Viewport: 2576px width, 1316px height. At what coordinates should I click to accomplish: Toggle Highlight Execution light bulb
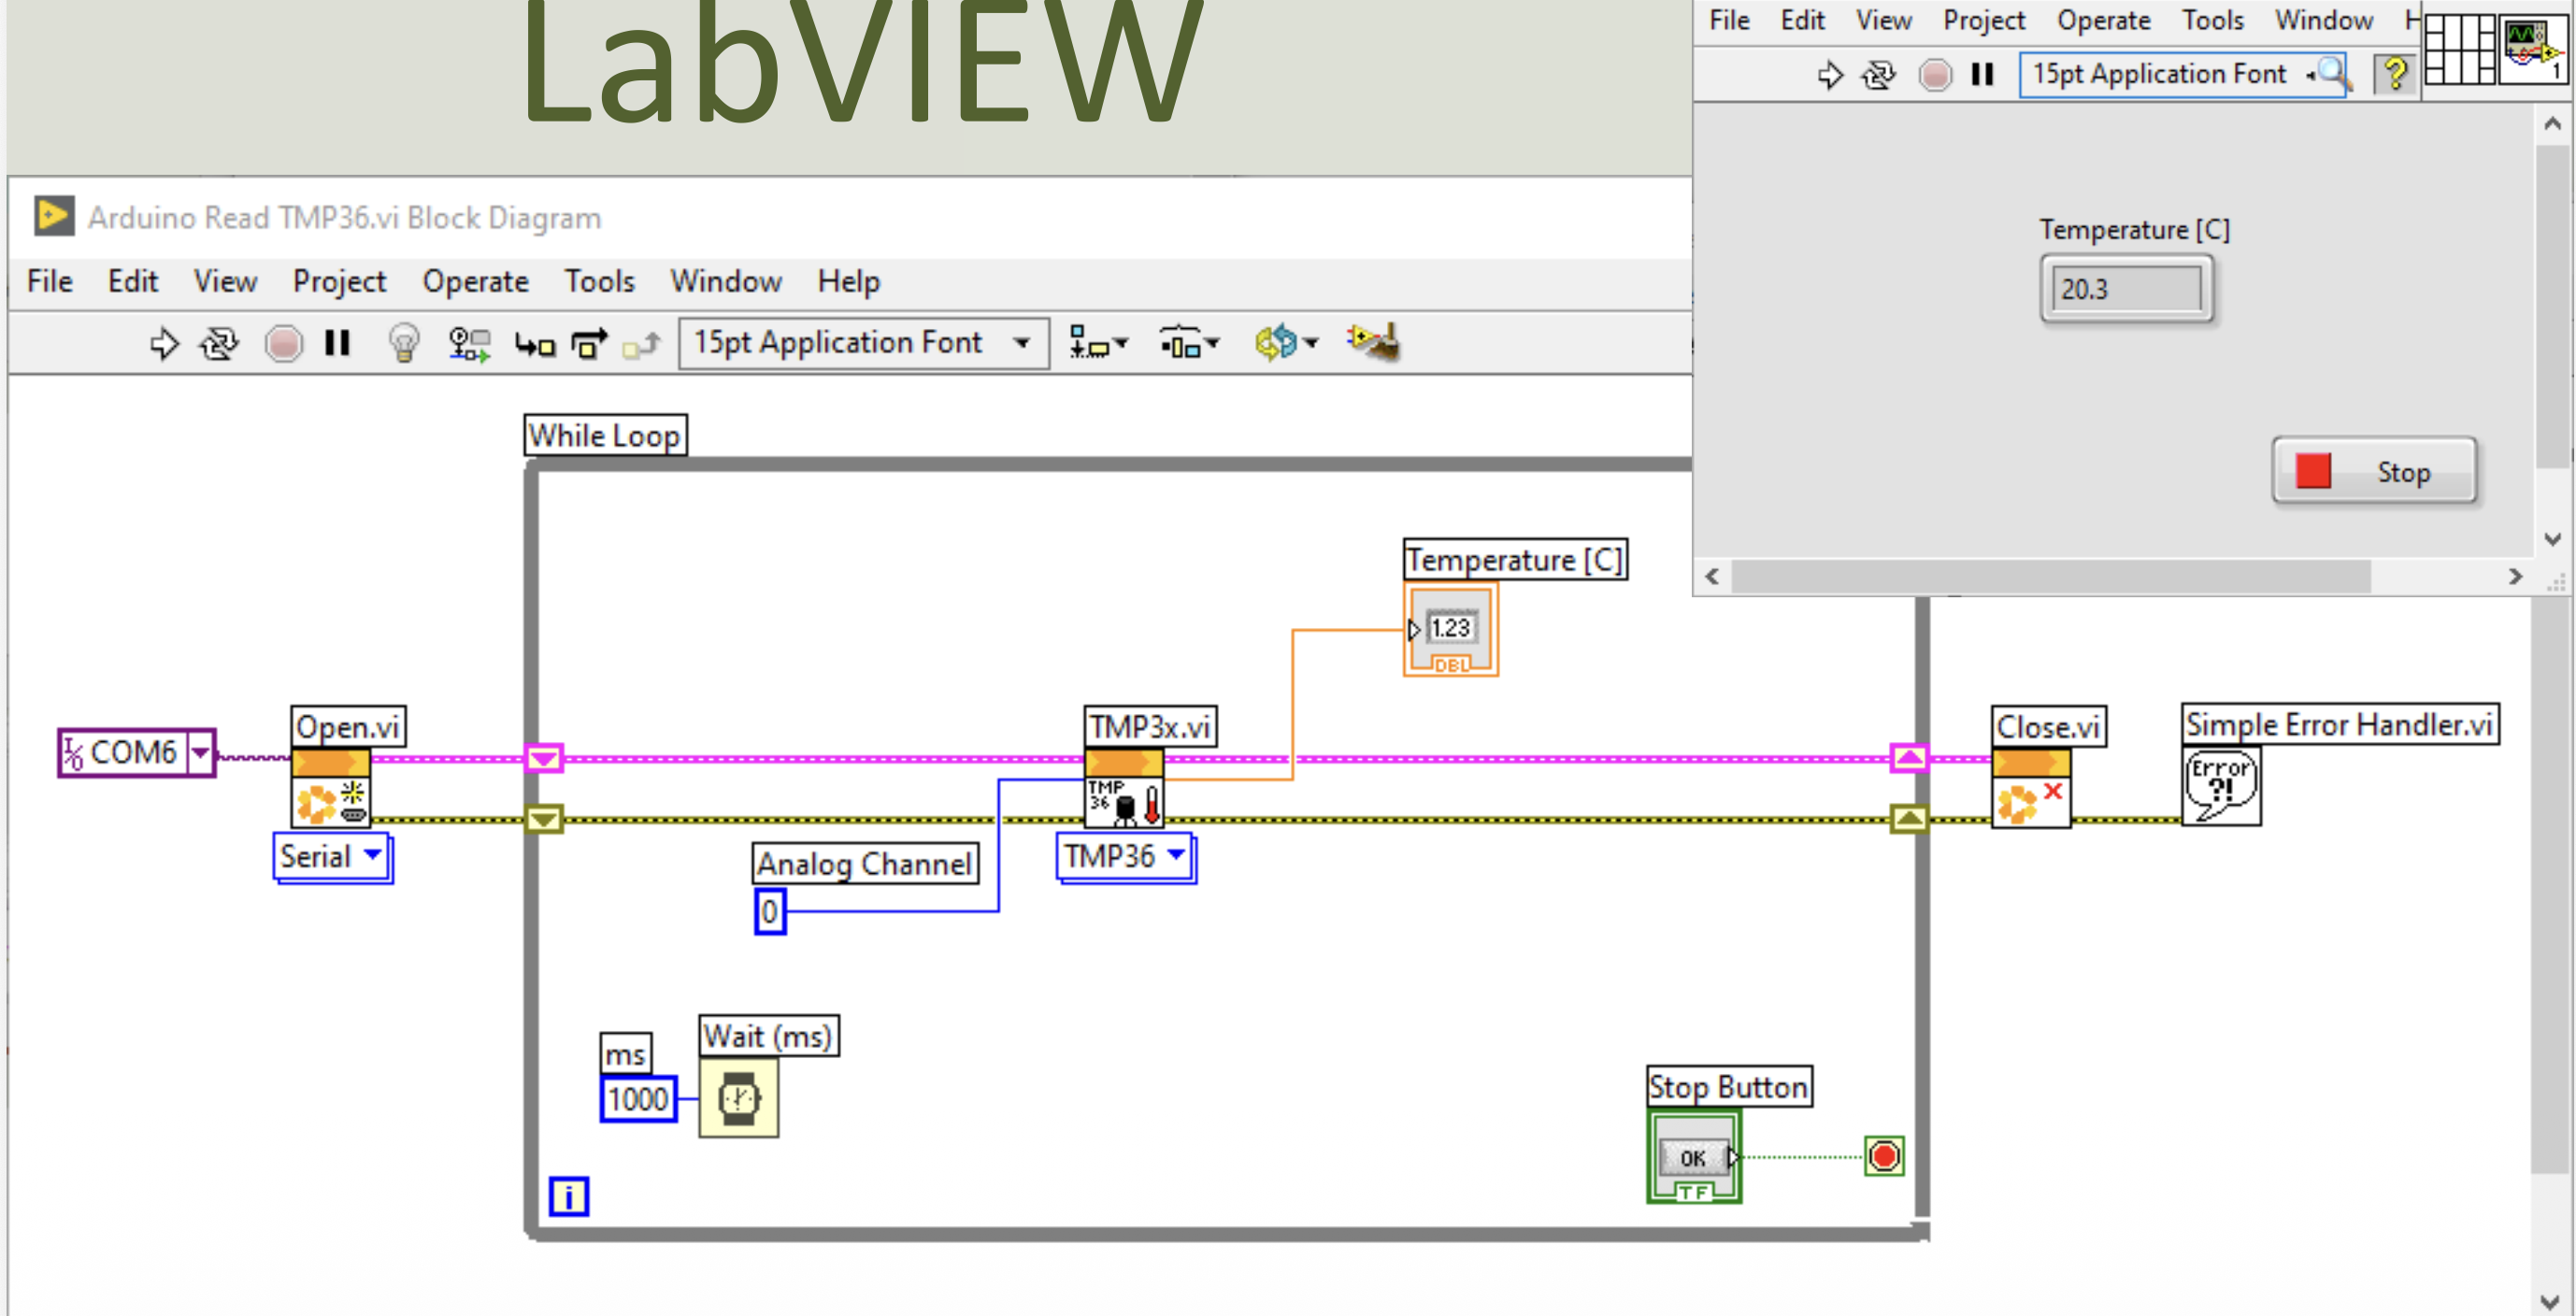coord(404,343)
